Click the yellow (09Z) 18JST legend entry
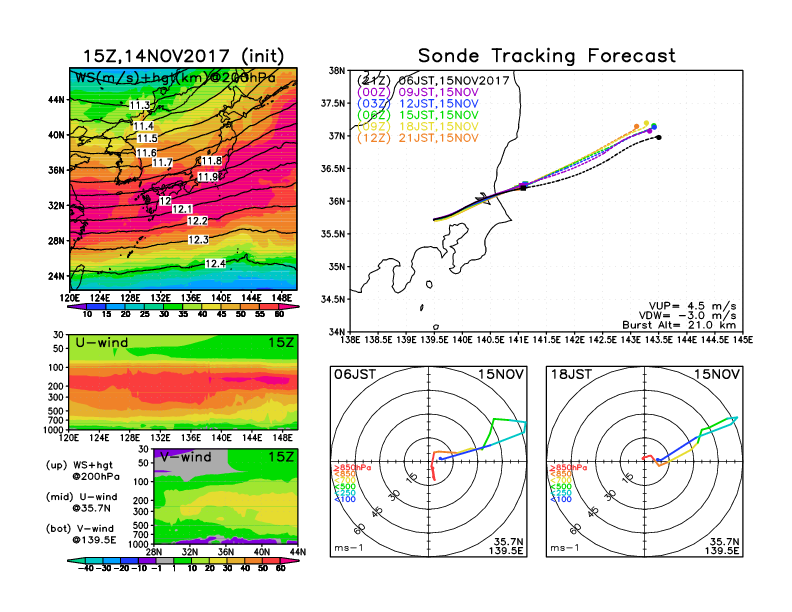792x612 pixels. click(x=418, y=126)
